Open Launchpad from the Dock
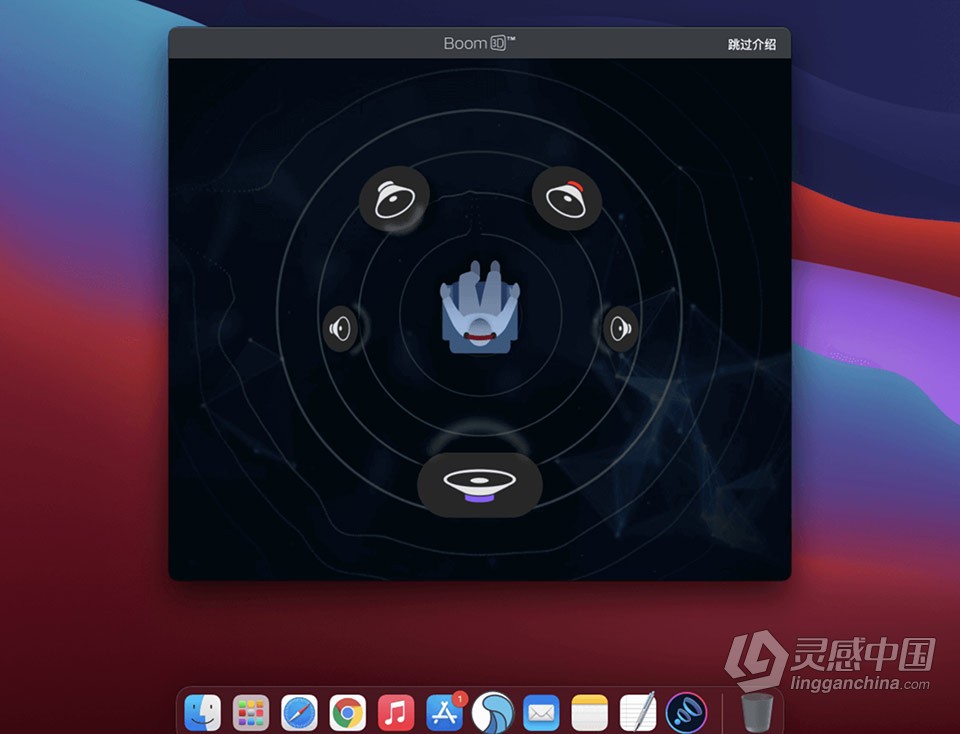 point(251,713)
